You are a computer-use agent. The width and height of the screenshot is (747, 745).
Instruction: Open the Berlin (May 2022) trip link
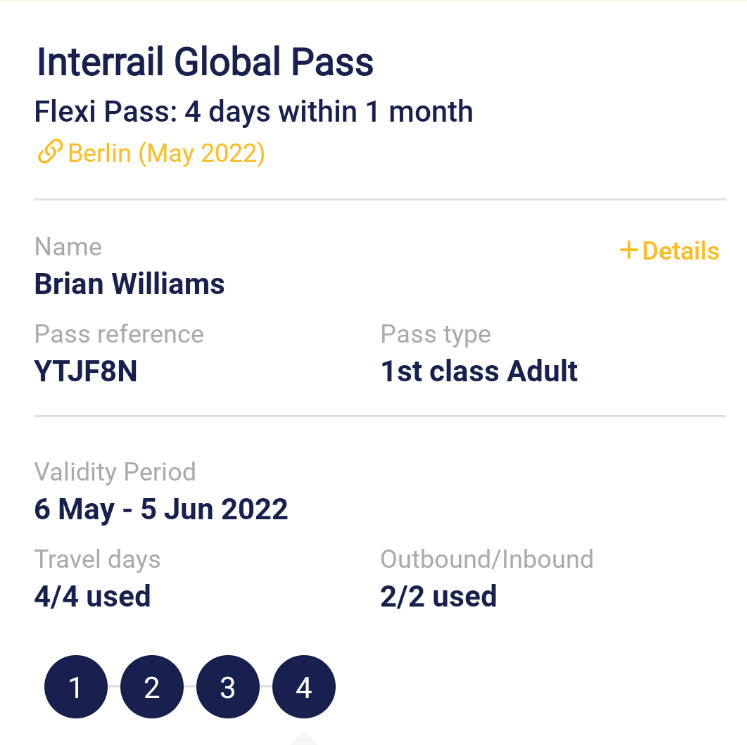(166, 154)
